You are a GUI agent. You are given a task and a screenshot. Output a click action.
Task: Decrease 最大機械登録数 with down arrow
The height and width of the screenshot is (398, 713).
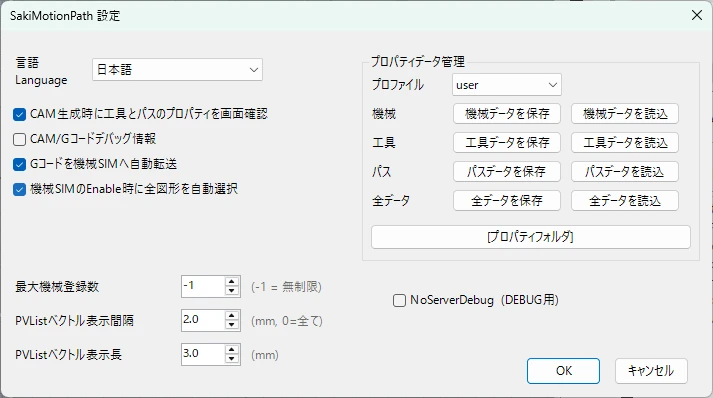pyautogui.click(x=232, y=291)
